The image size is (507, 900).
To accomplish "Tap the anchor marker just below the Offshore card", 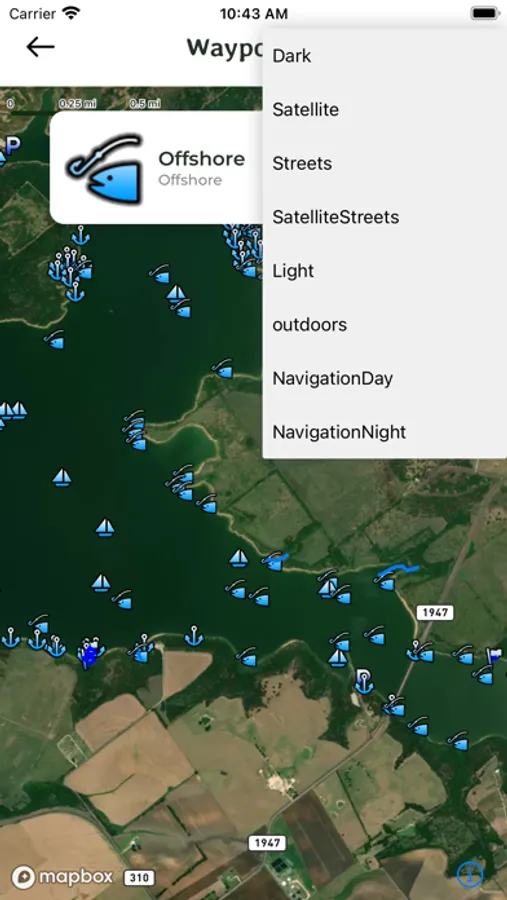I will [x=80, y=235].
